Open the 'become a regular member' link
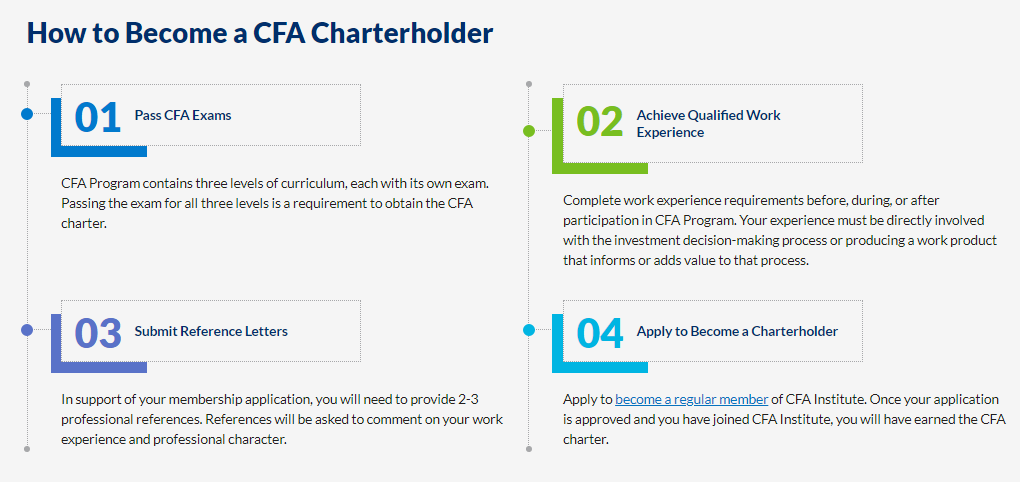 [691, 400]
